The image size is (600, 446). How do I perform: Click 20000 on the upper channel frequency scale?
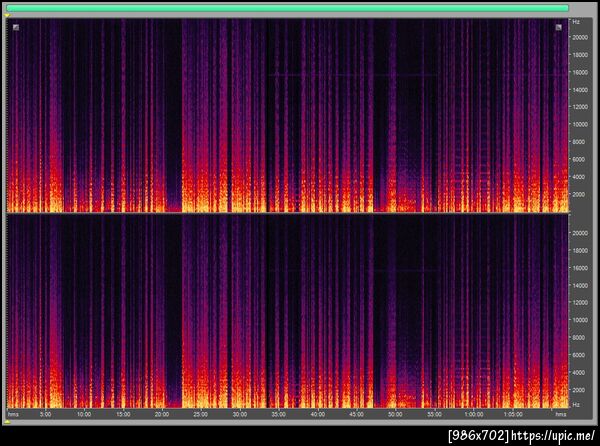coord(580,37)
